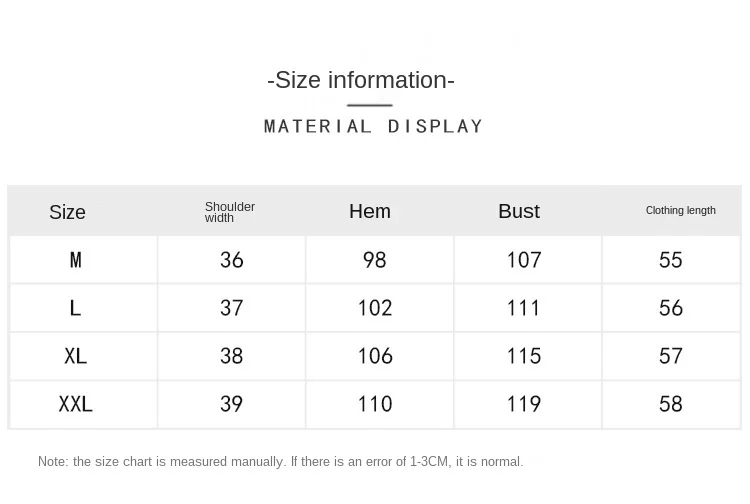Screen dimensions: 750x504
Task: Click the Shoulder width column header
Action: (x=230, y=212)
